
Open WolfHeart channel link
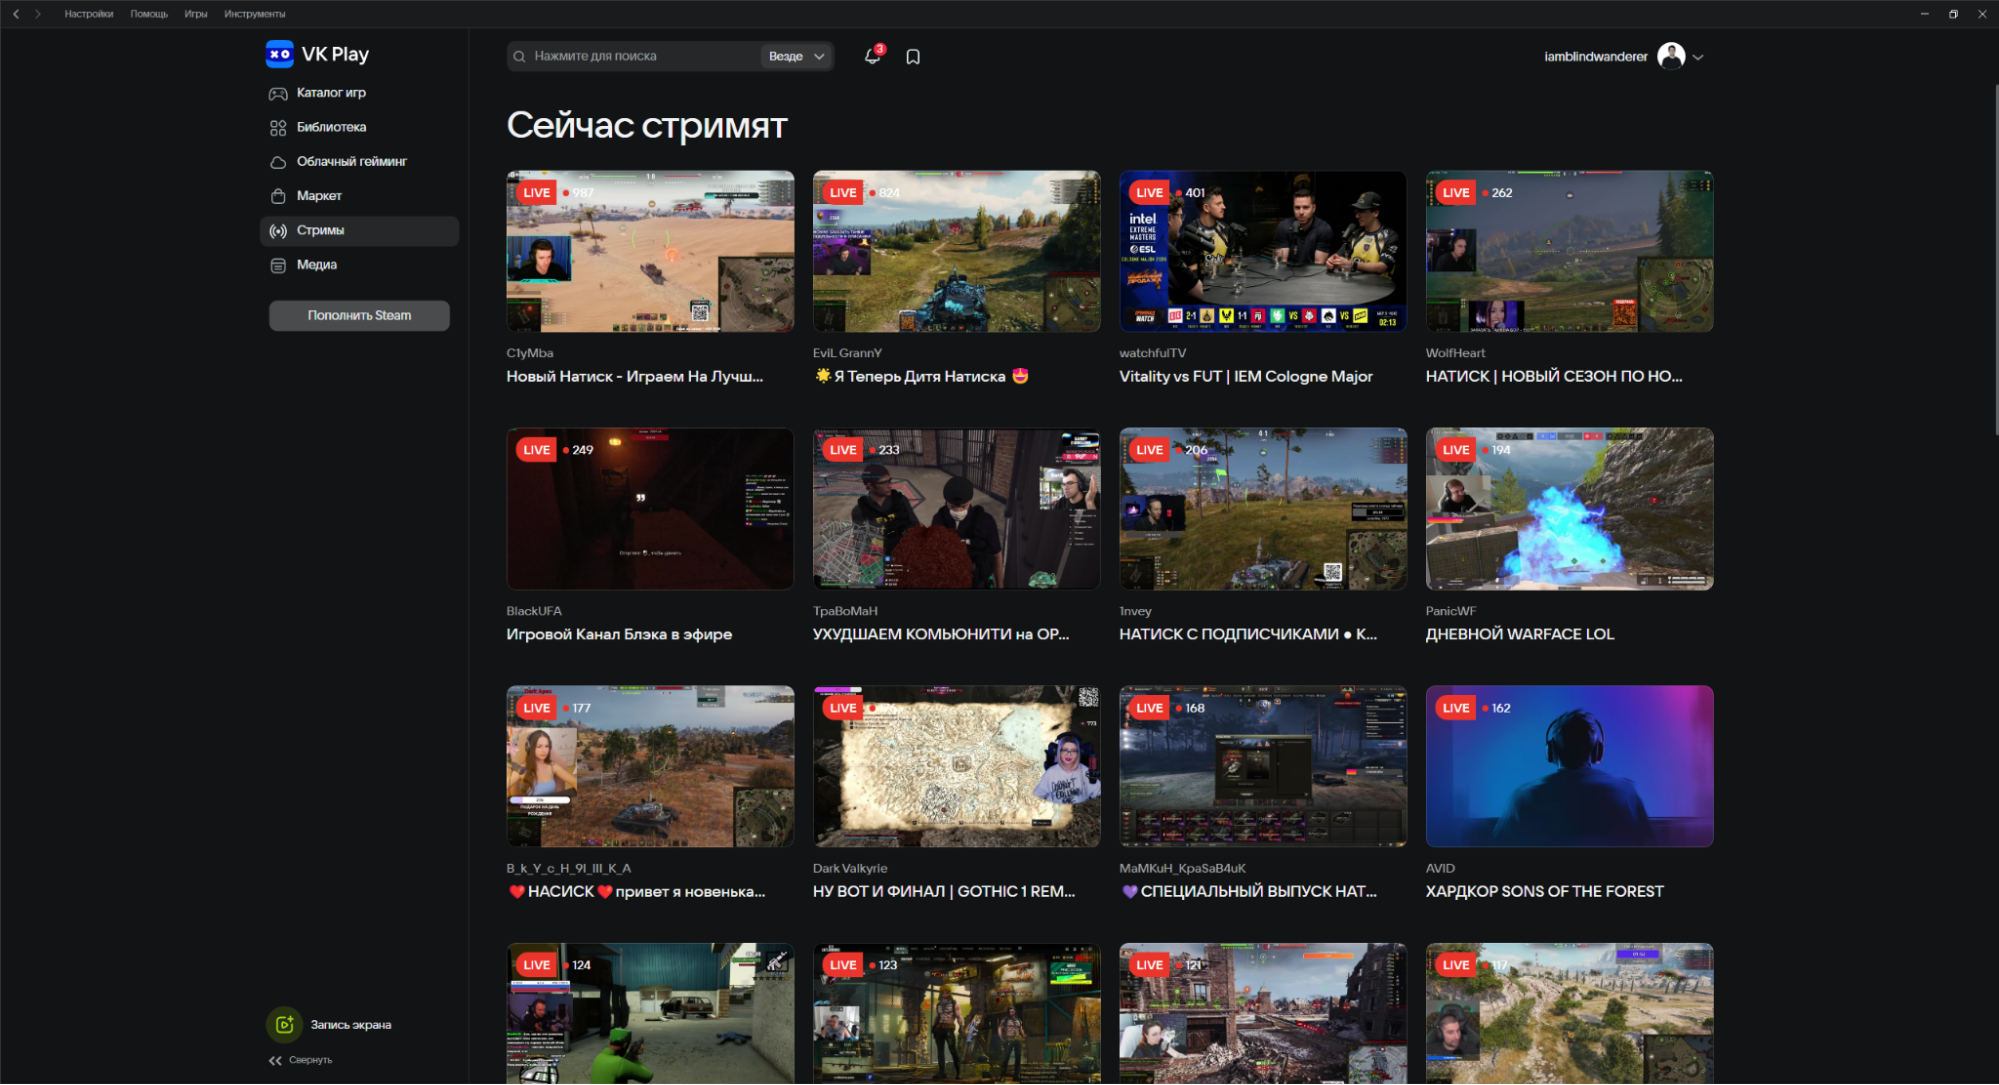tap(1455, 353)
